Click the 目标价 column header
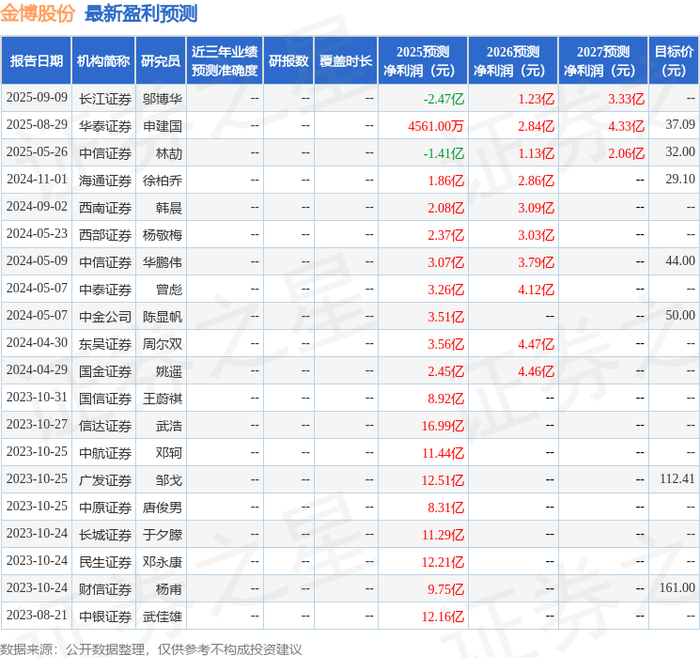This screenshot has width=700, height=658. point(674,61)
